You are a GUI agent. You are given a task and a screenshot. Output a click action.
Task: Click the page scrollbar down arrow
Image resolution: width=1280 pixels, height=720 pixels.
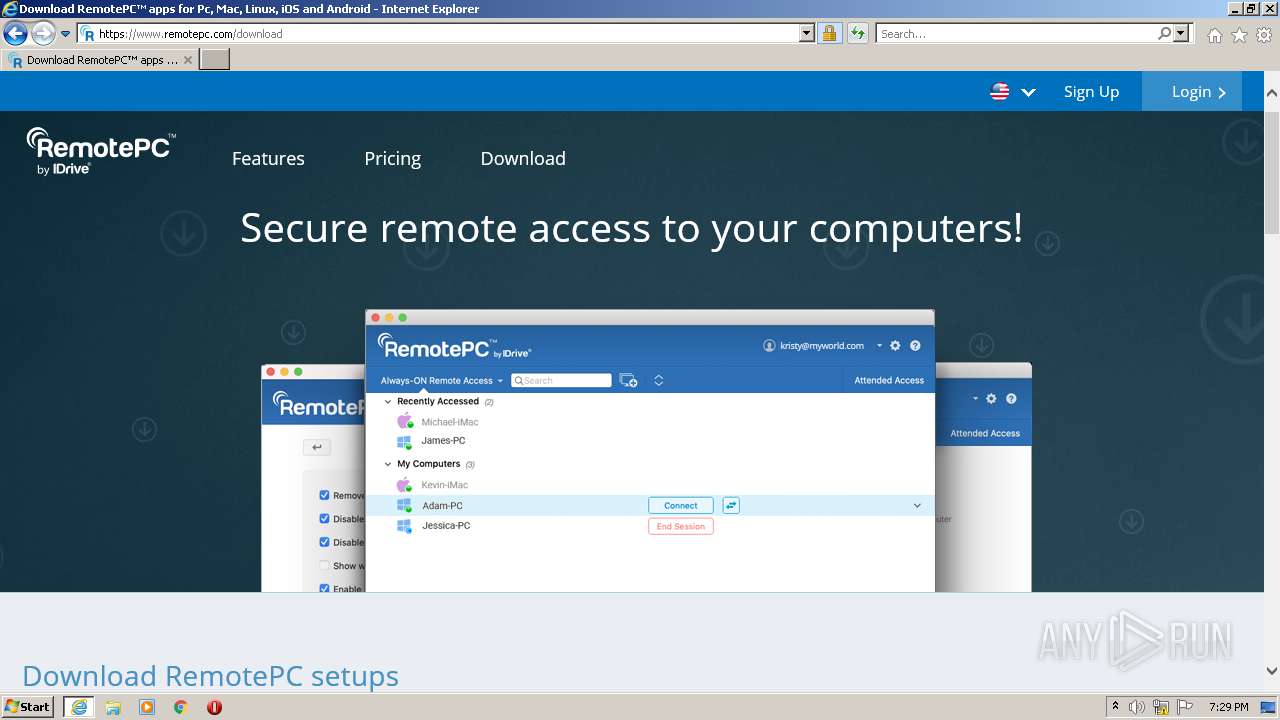click(x=1271, y=672)
